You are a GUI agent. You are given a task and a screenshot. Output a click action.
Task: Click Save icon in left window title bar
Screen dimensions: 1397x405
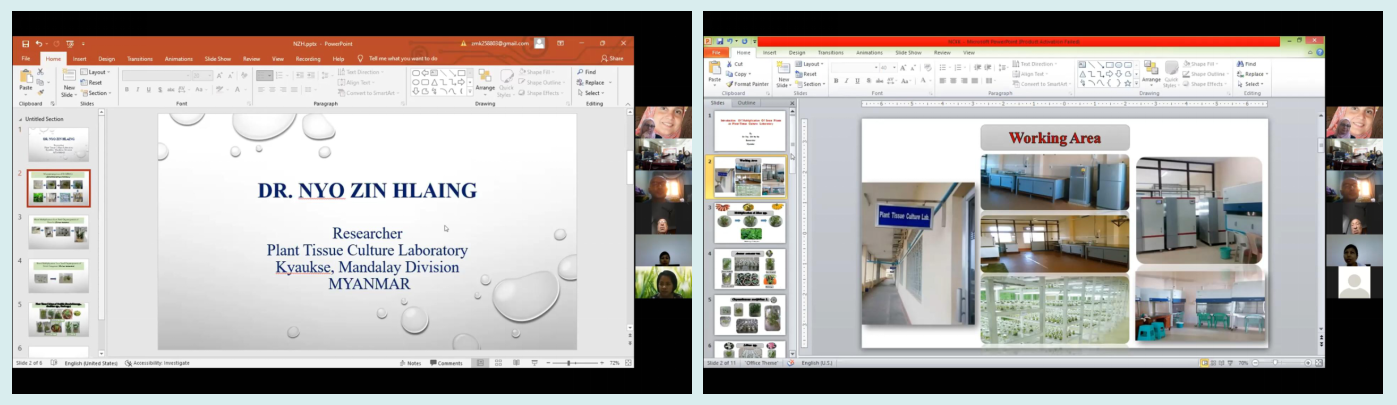24,44
